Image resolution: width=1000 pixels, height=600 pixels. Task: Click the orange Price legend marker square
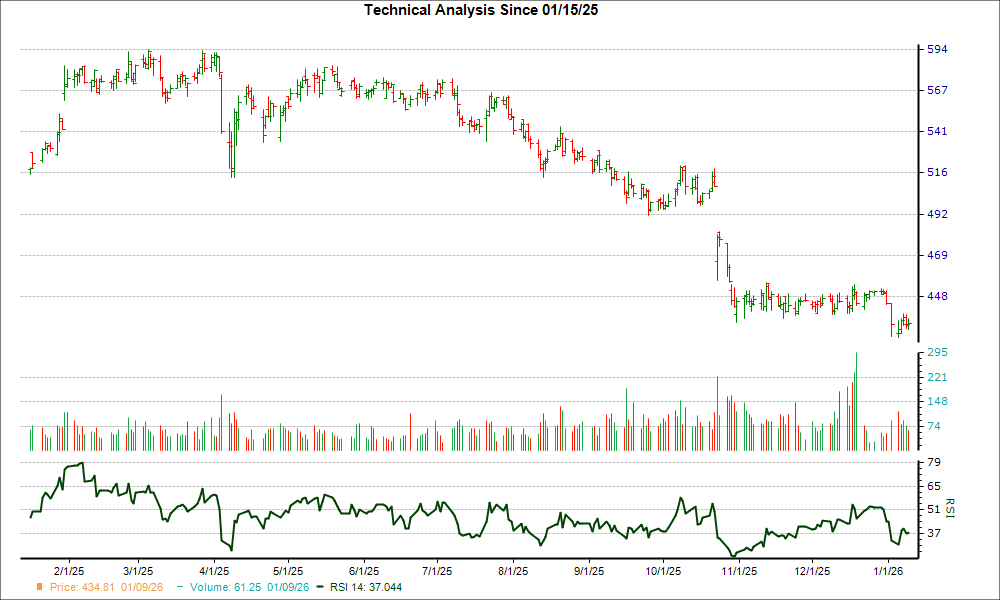[38, 588]
